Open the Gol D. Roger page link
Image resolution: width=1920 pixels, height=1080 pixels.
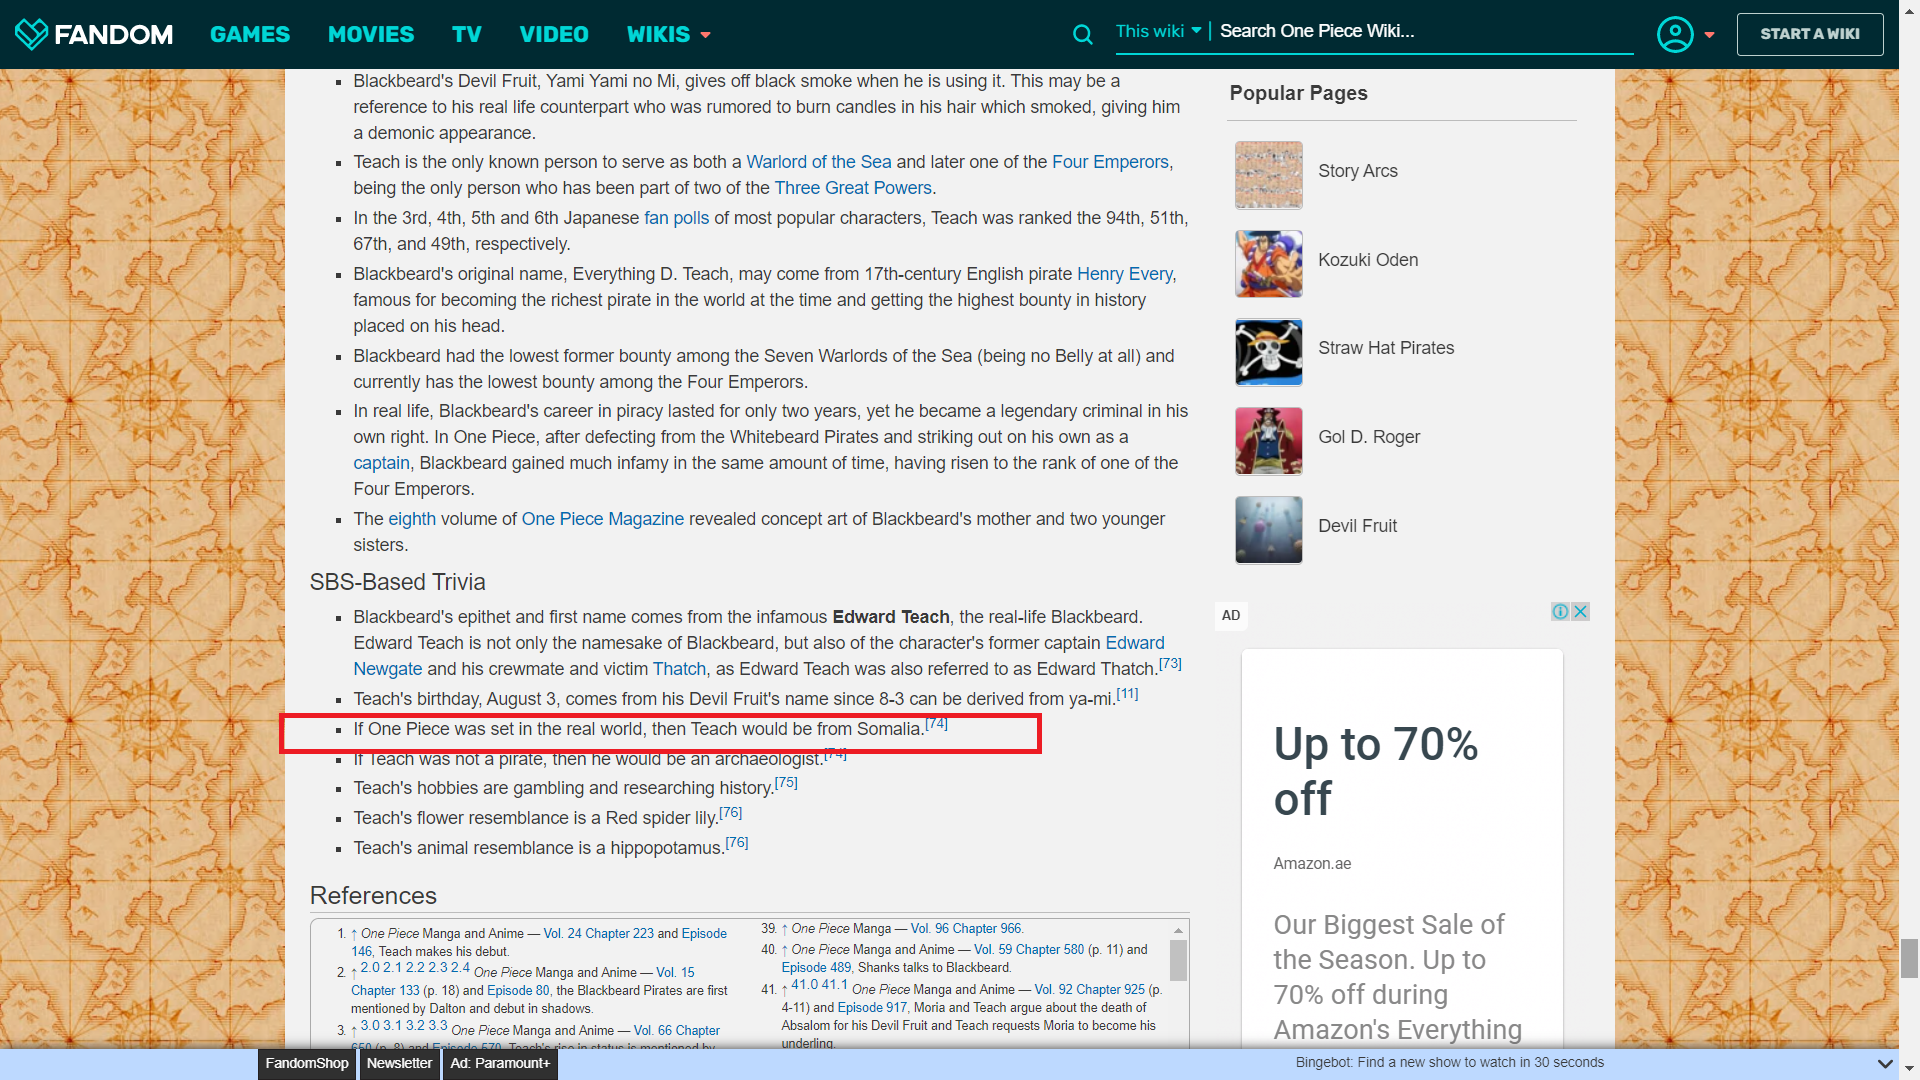(x=1369, y=437)
